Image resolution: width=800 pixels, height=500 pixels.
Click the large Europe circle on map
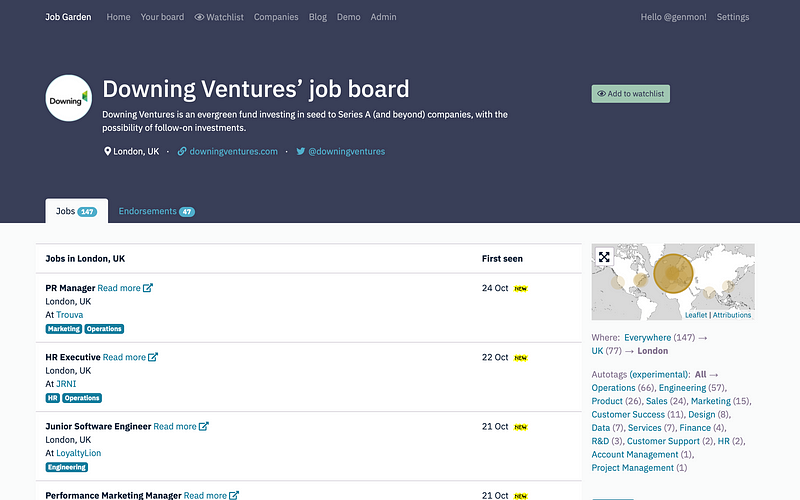[673, 273]
